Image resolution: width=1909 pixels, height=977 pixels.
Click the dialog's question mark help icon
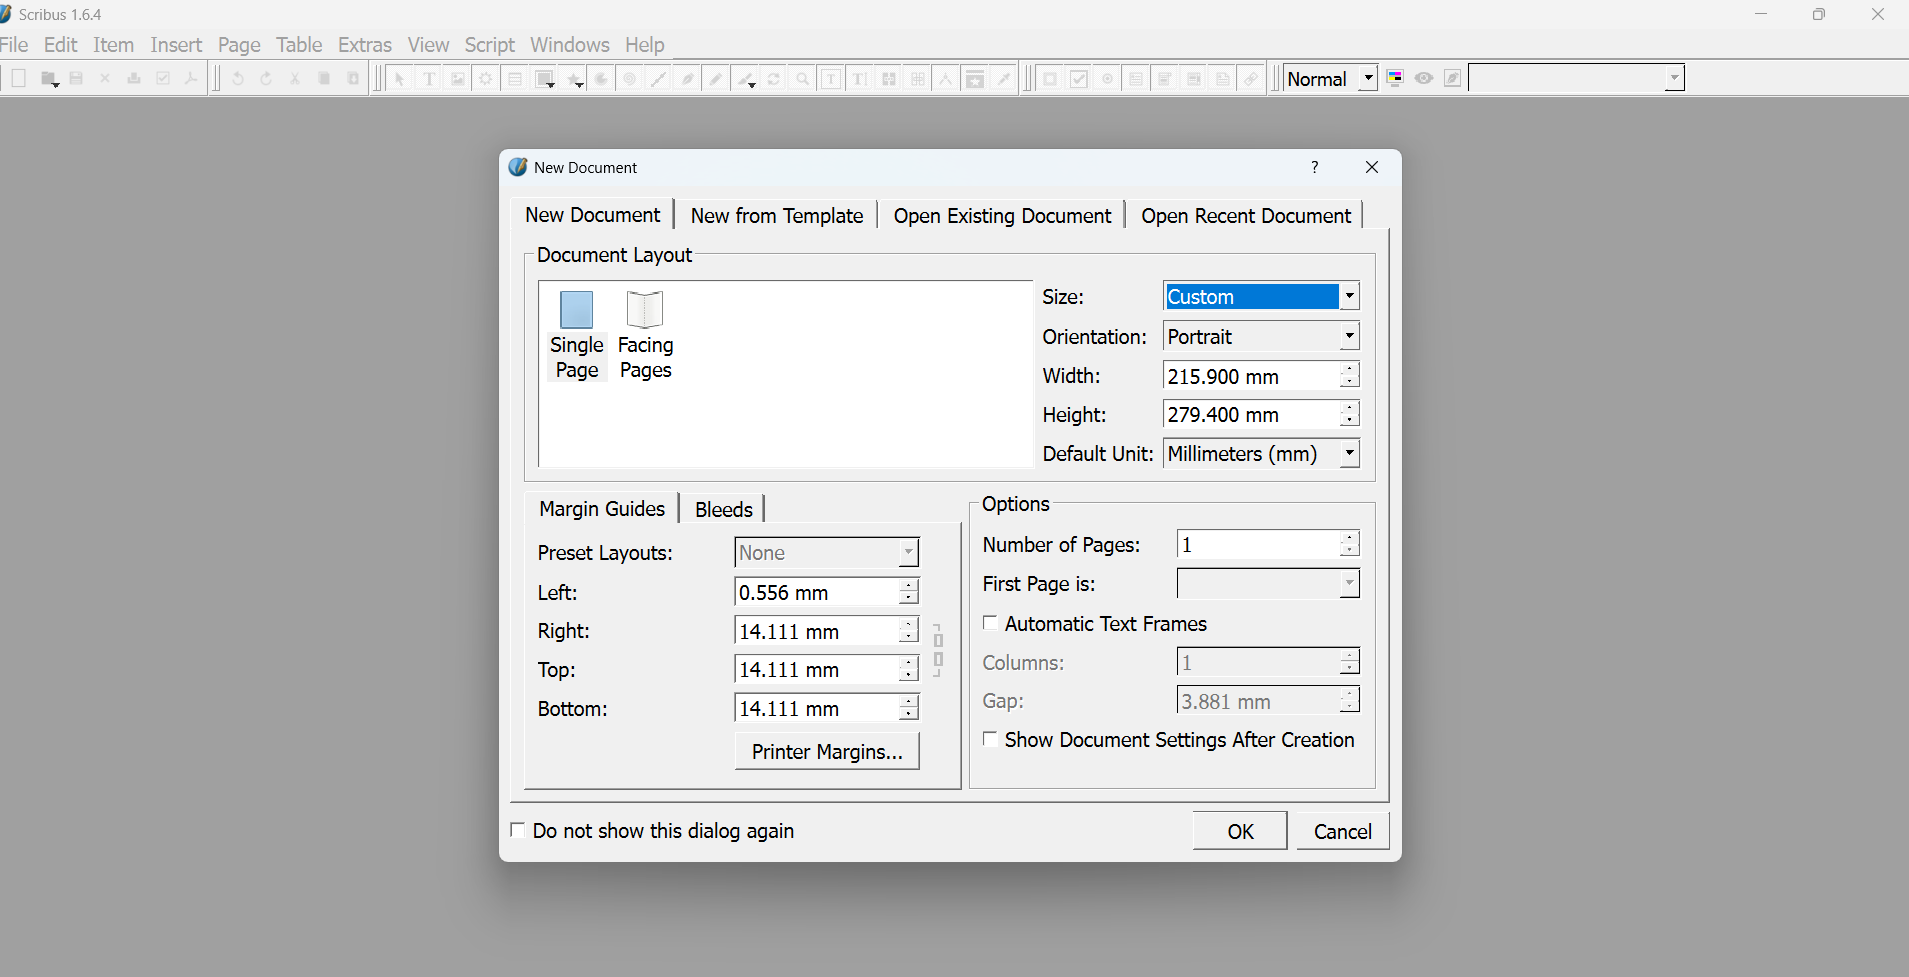point(1315,167)
